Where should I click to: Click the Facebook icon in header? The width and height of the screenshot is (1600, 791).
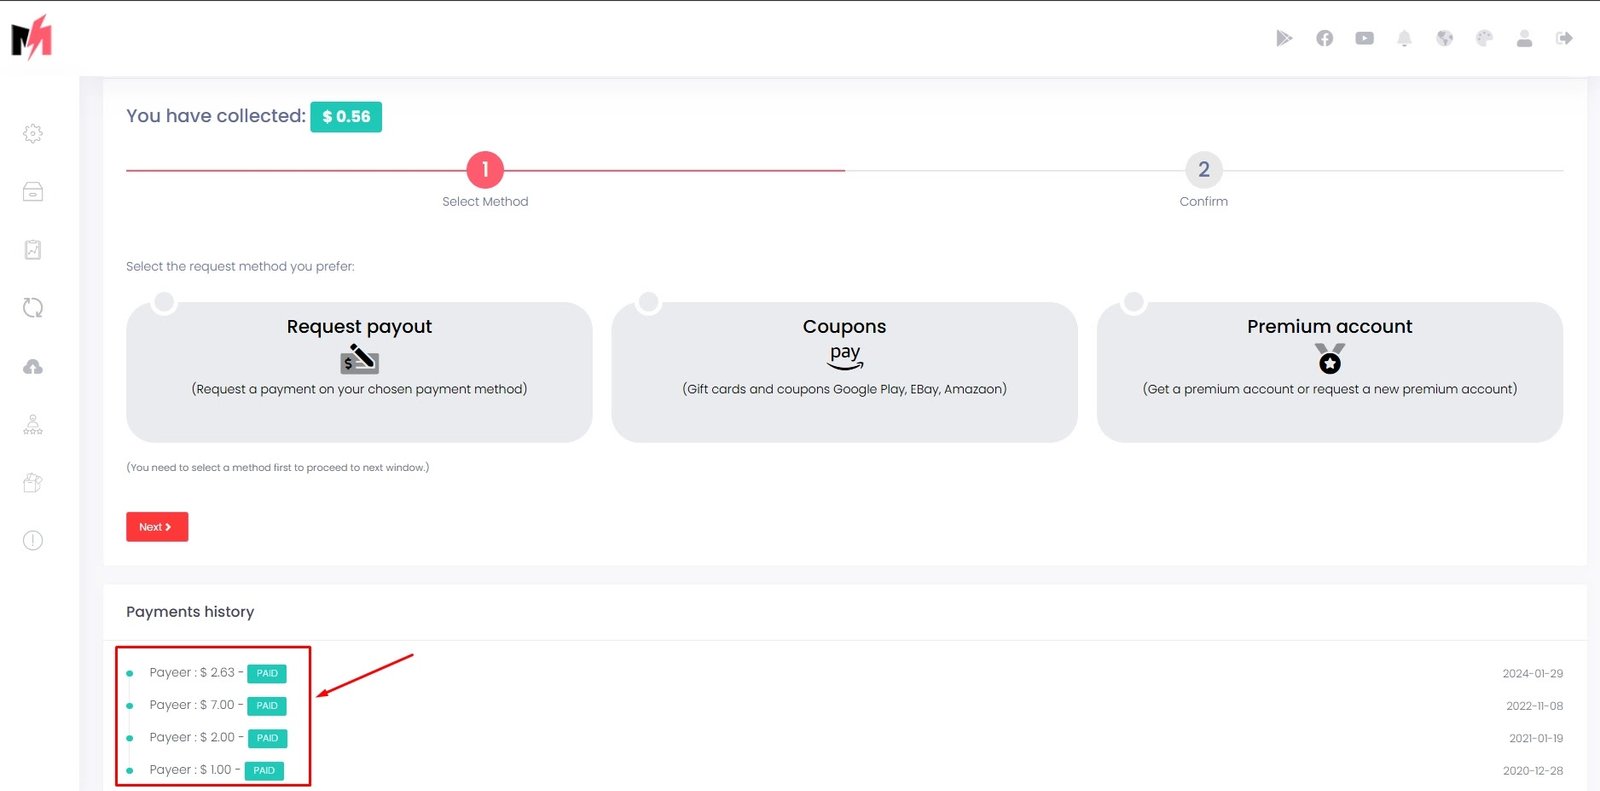coord(1324,38)
